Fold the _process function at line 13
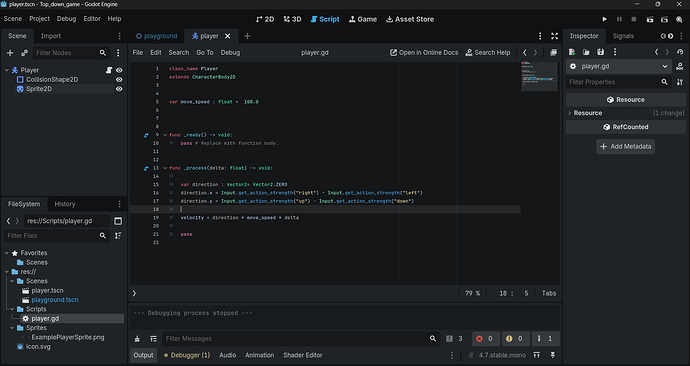The height and width of the screenshot is (366, 690). click(165, 168)
